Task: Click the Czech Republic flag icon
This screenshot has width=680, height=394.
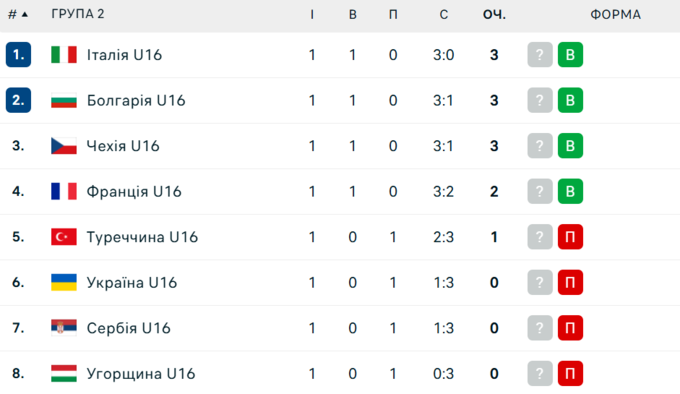Action: pyautogui.click(x=64, y=146)
